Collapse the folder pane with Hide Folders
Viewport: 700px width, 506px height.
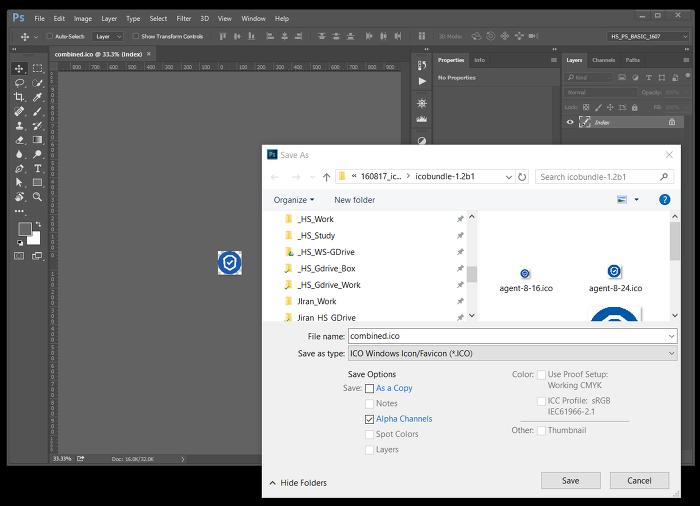pos(298,482)
